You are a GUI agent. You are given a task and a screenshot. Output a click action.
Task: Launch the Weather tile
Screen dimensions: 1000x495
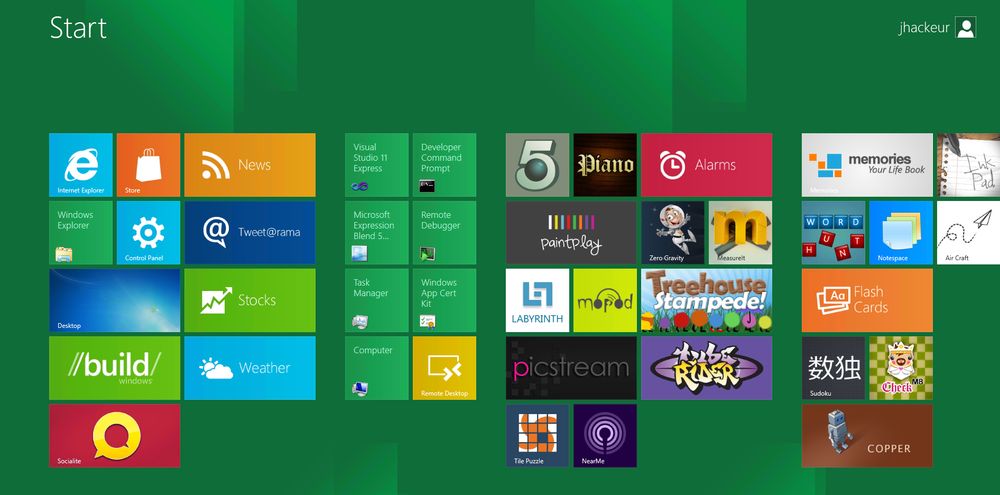click(250, 368)
